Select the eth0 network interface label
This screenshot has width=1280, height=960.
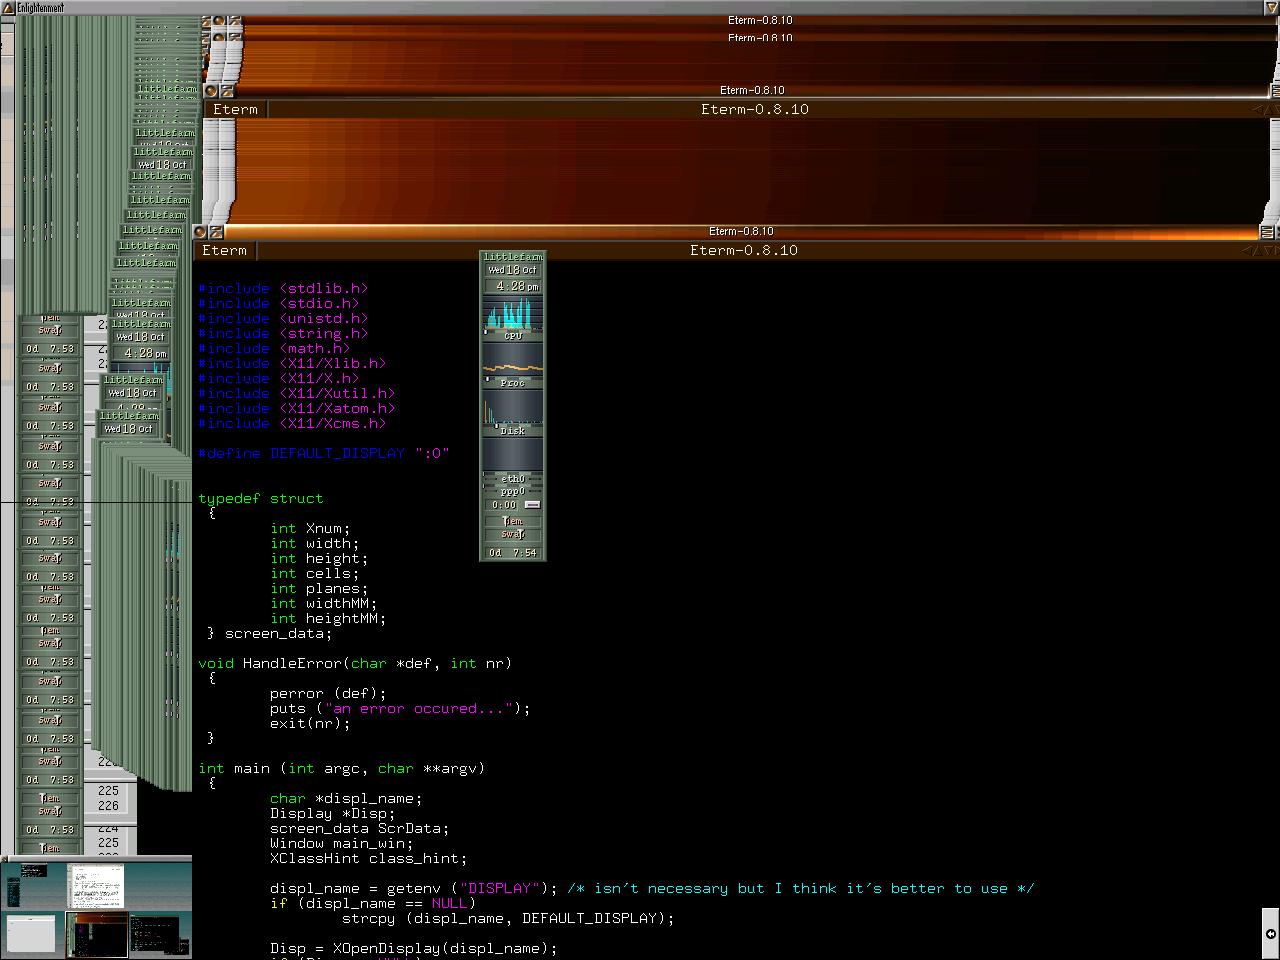513,479
